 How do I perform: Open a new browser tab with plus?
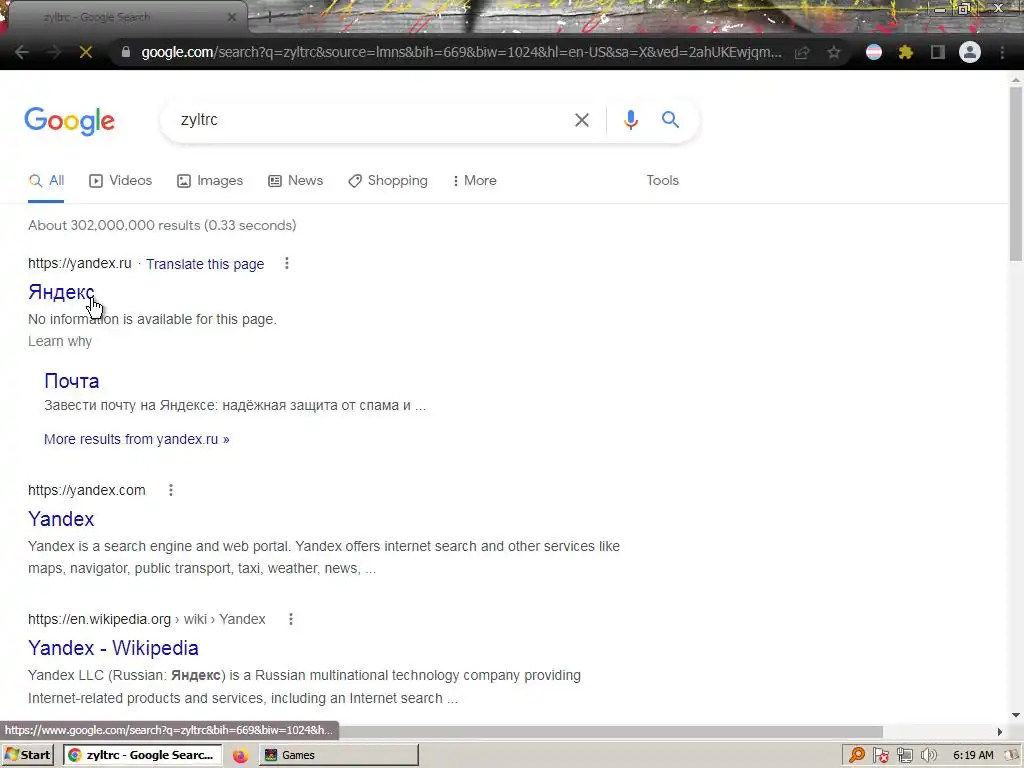coord(269,18)
